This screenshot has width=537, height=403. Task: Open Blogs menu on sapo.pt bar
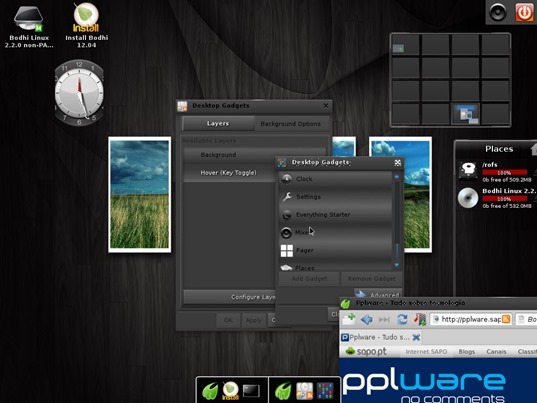[x=466, y=352]
